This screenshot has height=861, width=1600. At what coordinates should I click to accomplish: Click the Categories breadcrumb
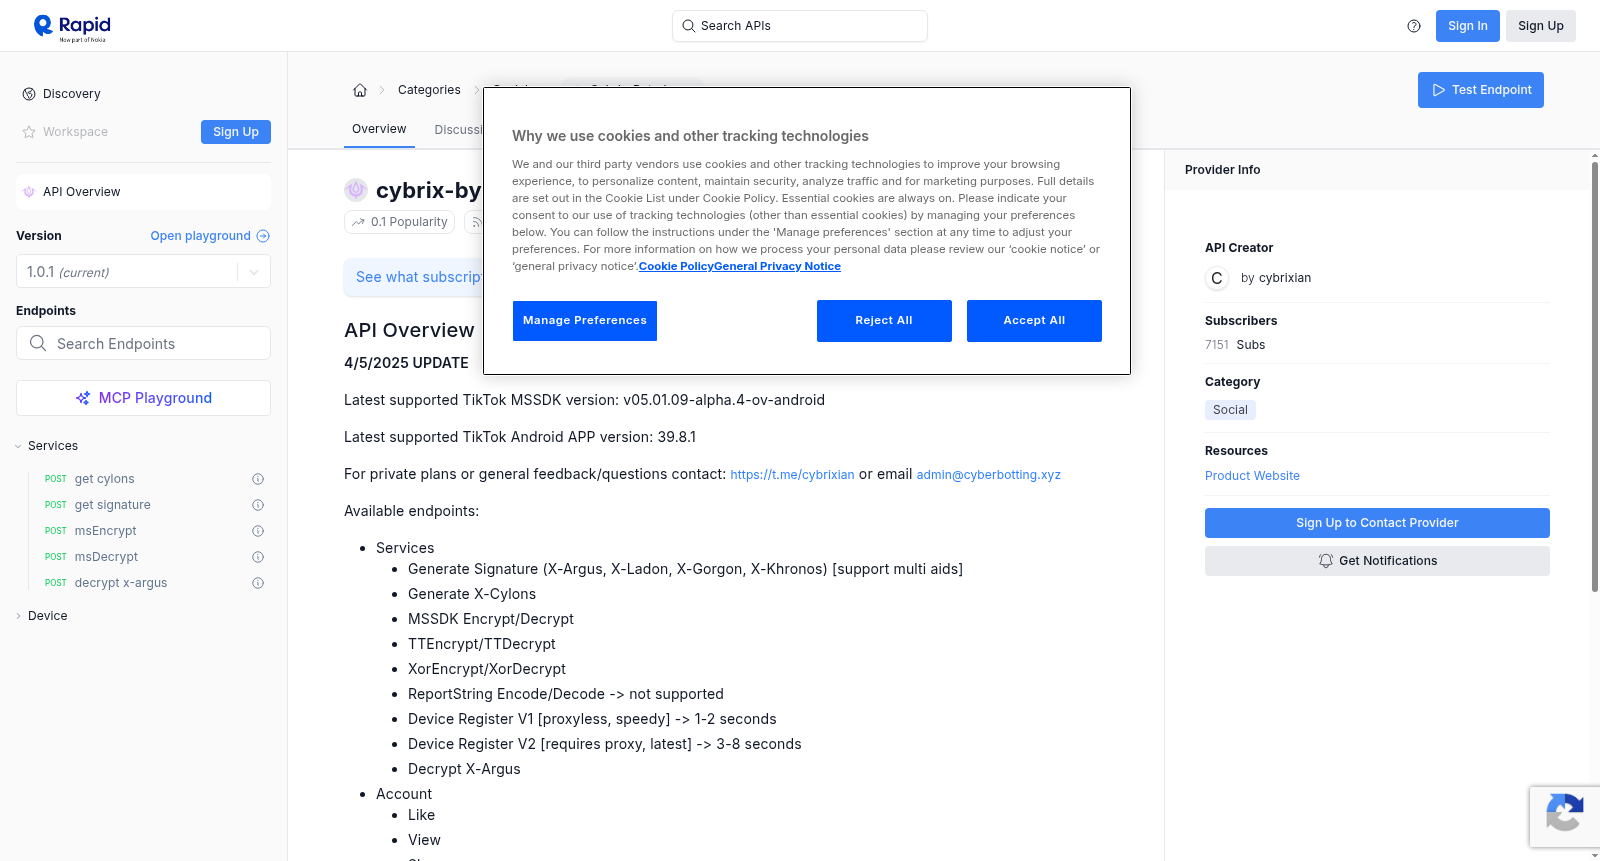(429, 90)
